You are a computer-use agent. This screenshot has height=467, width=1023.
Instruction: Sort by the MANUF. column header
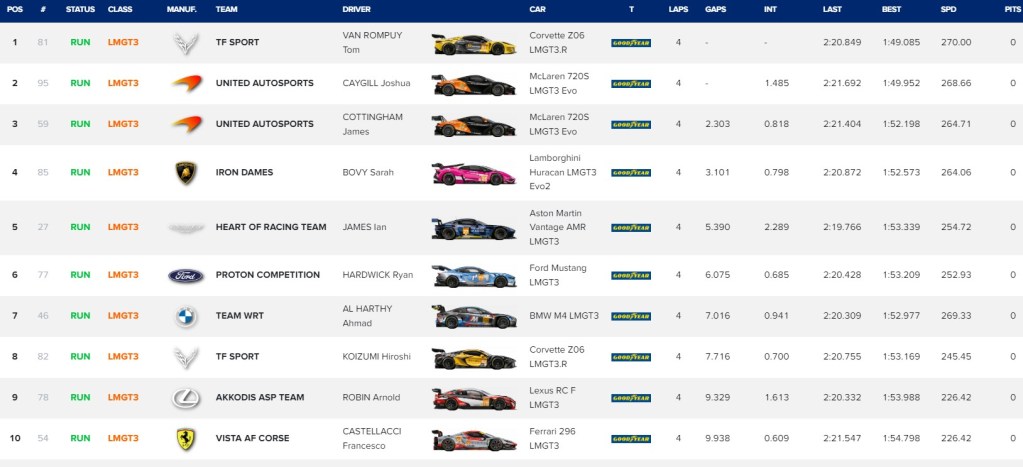tap(182, 10)
